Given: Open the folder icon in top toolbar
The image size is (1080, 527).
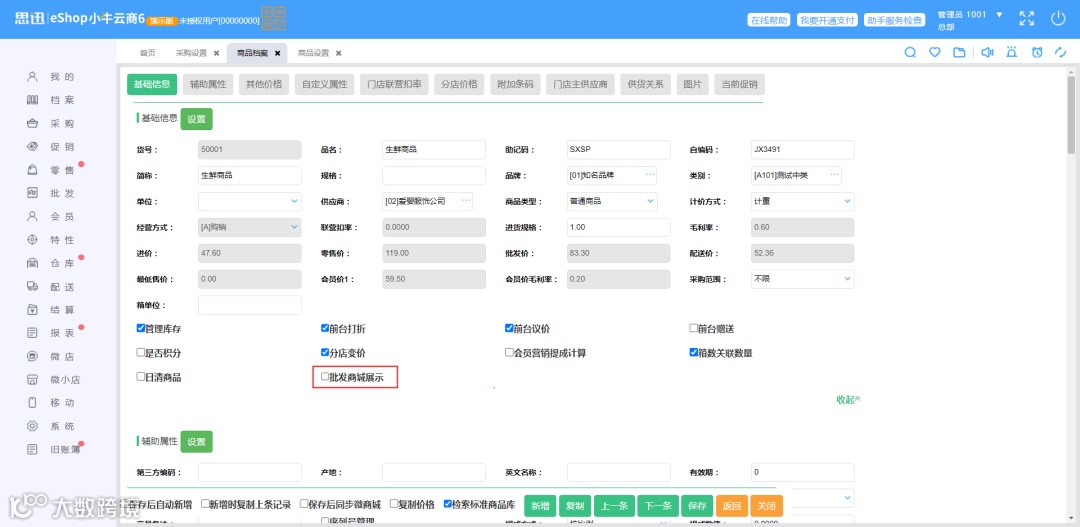Looking at the screenshot, I should point(959,52).
